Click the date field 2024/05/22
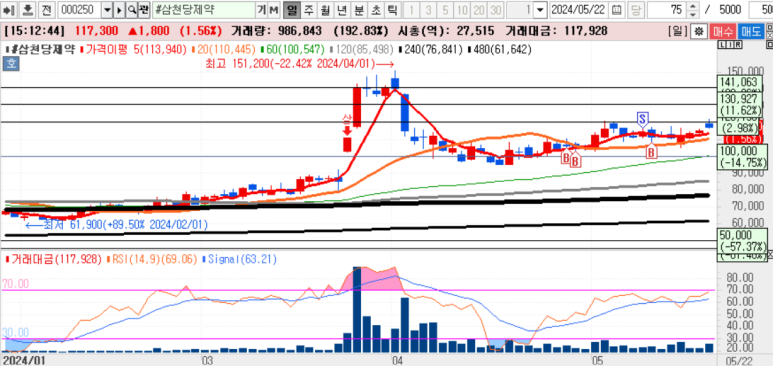773x366 pixels. click(579, 9)
